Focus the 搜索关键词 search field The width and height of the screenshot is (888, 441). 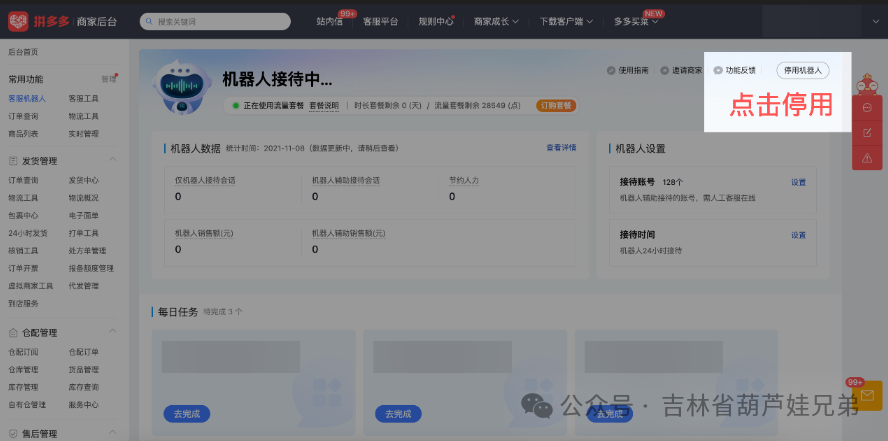tap(215, 22)
